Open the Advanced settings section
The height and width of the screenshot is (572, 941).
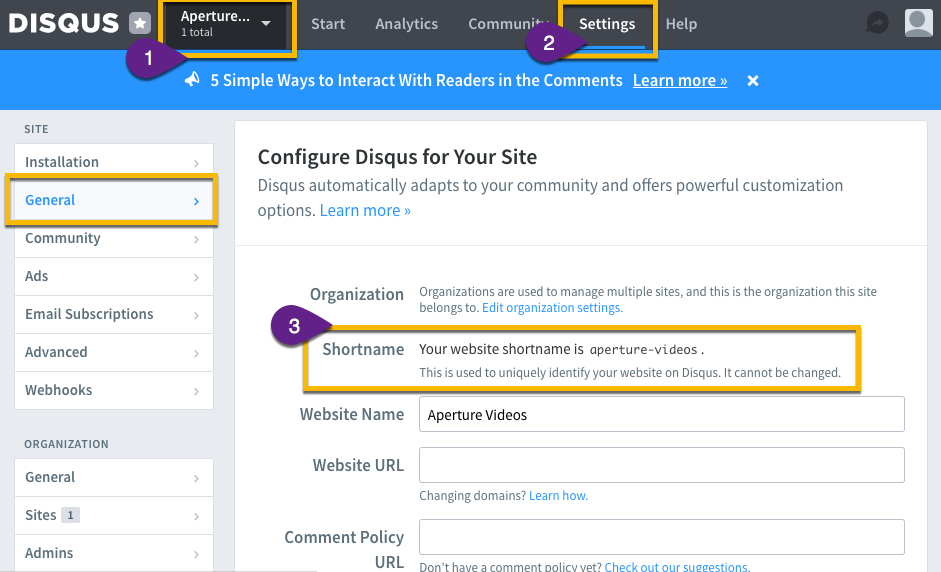(114, 352)
